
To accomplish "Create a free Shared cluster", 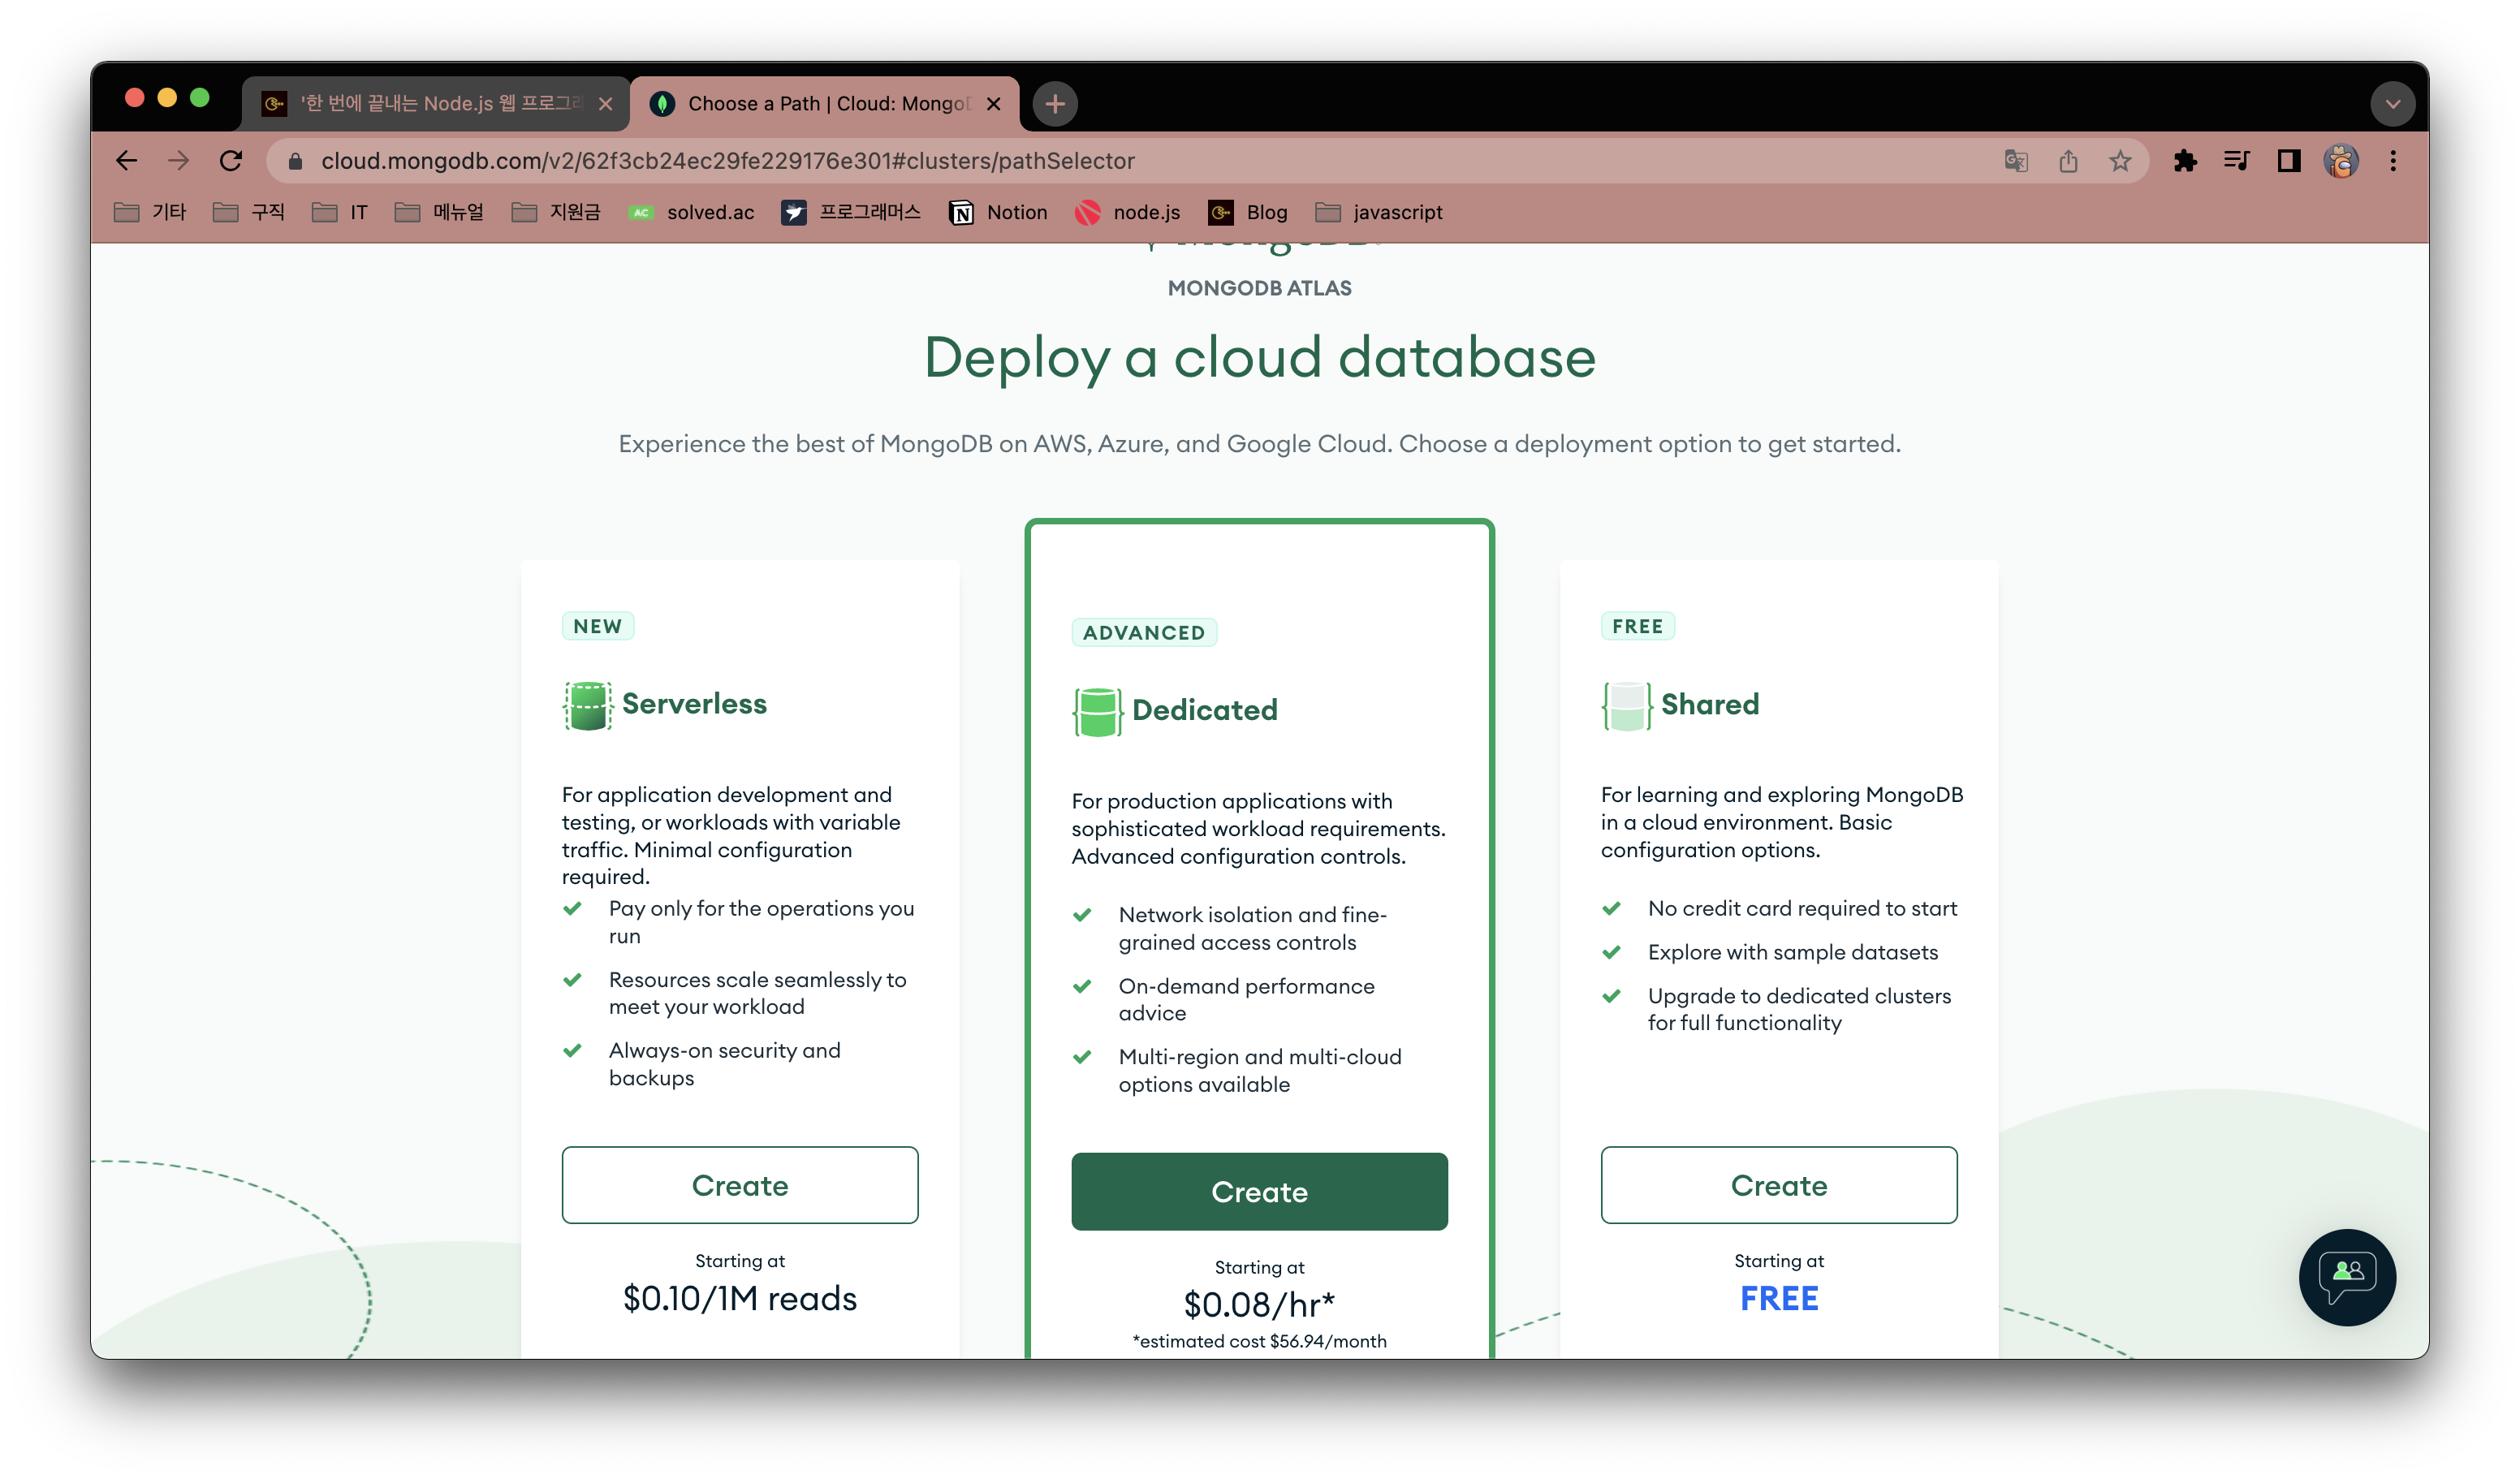I will pyautogui.click(x=1778, y=1184).
